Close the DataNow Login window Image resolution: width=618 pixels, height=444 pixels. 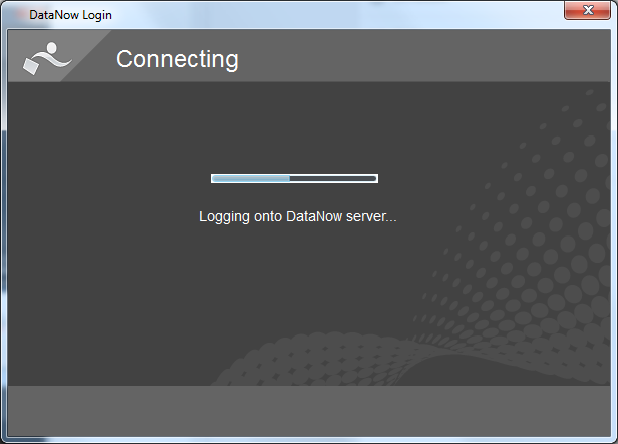pyautogui.click(x=587, y=10)
